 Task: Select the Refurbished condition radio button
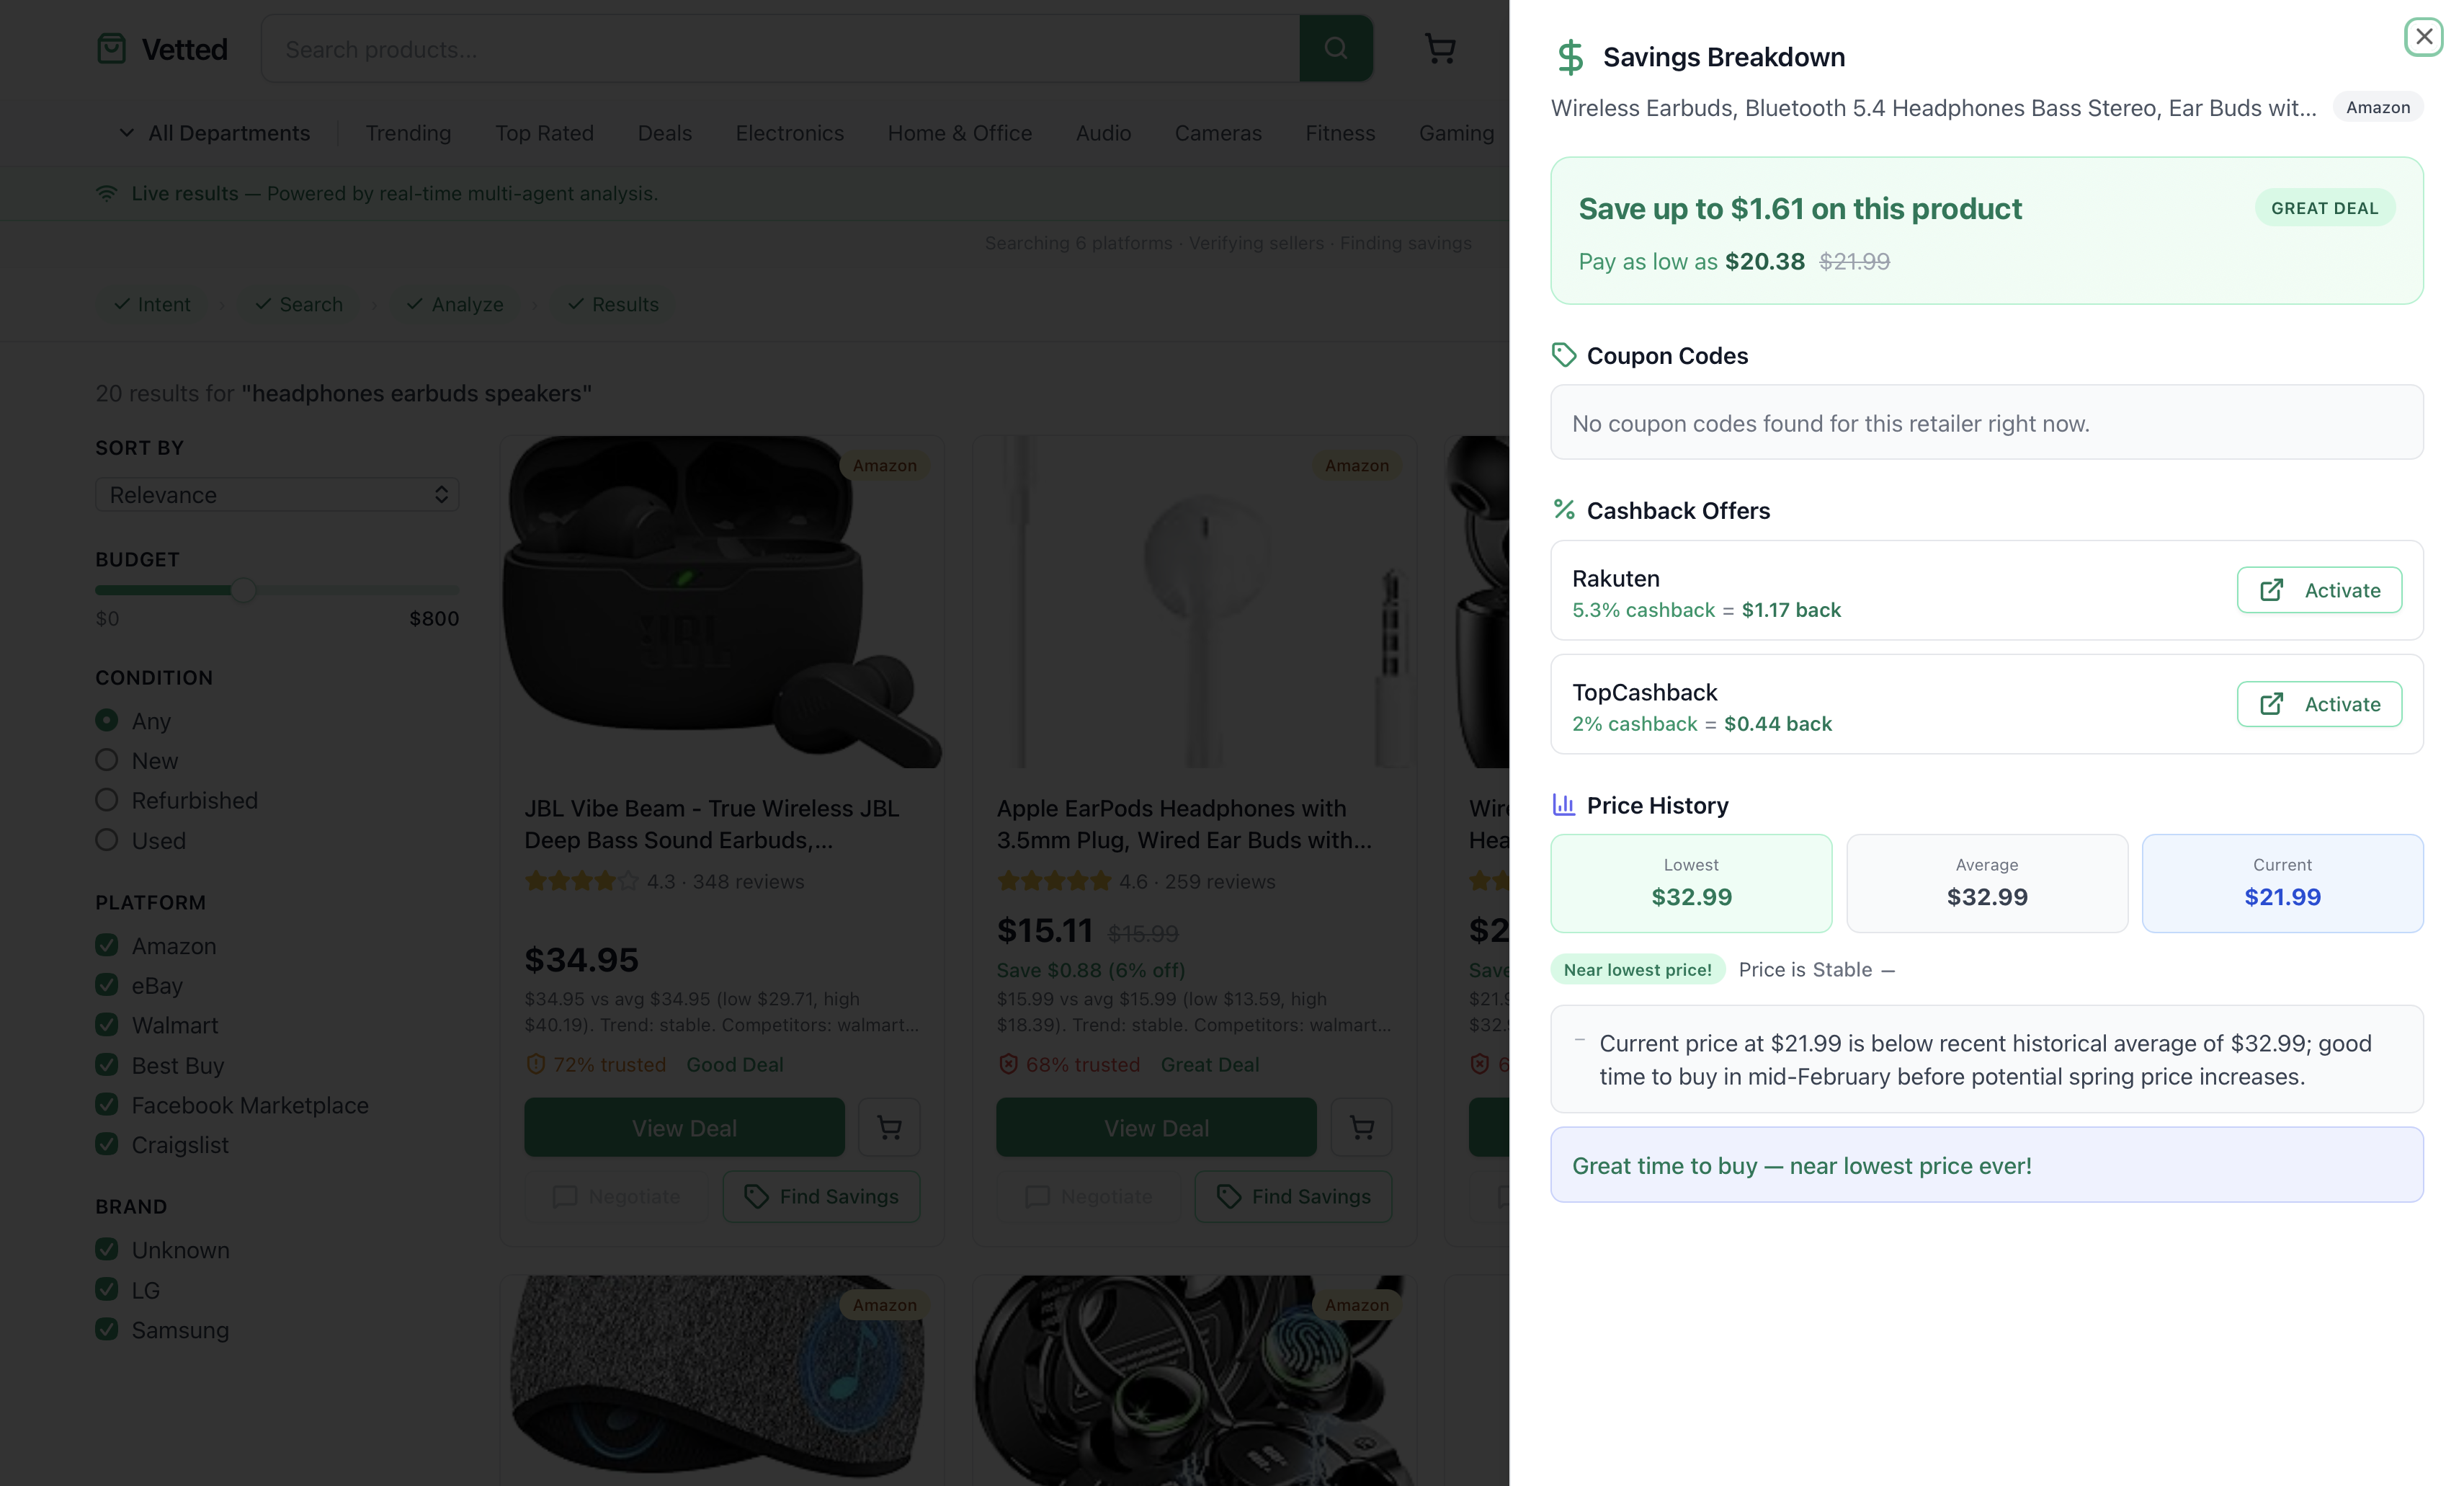(107, 800)
